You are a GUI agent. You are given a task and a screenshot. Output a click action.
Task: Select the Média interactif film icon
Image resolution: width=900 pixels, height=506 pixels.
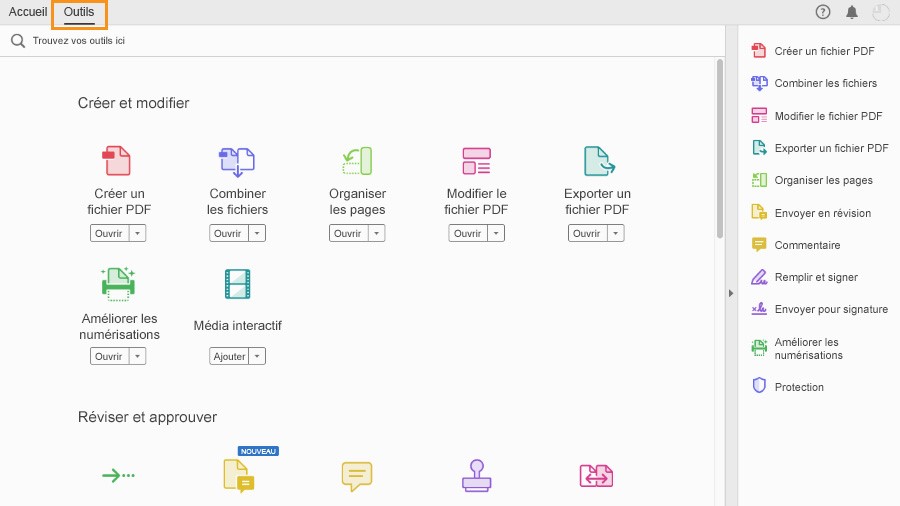(x=237, y=284)
